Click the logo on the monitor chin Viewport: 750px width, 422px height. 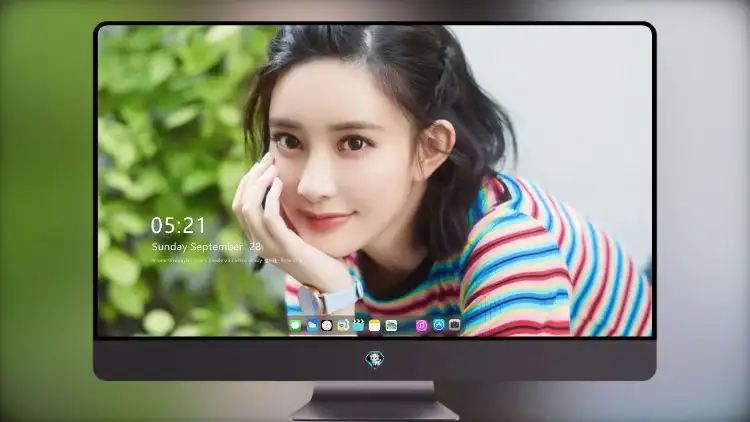click(x=375, y=359)
